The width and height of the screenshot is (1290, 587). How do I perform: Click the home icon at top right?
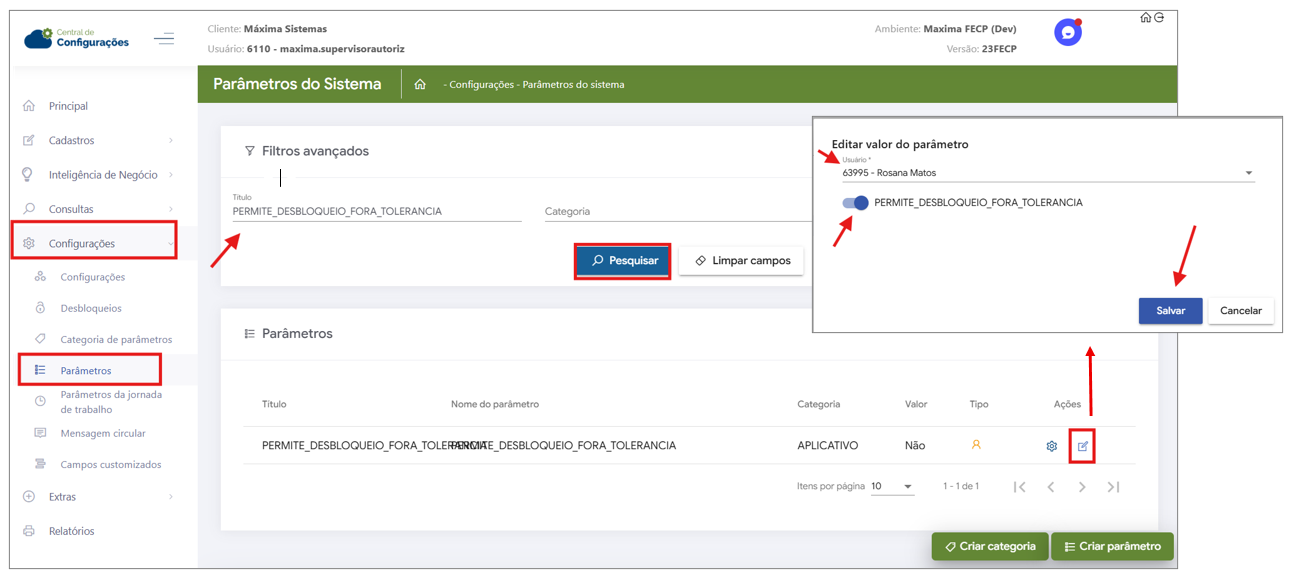1146,17
